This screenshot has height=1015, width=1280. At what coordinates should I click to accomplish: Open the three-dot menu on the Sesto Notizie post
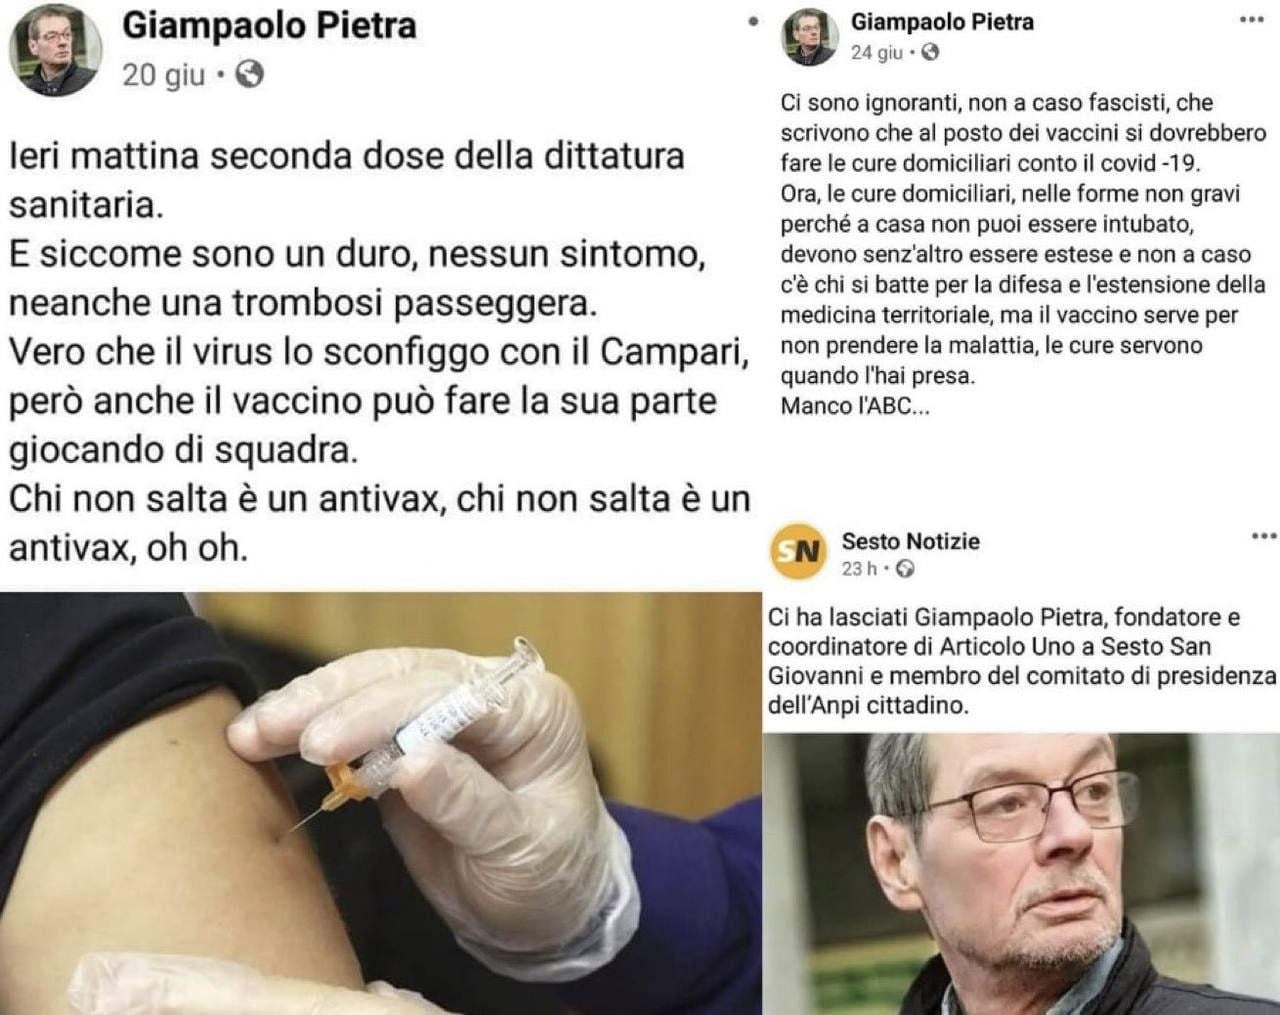(x=1264, y=537)
